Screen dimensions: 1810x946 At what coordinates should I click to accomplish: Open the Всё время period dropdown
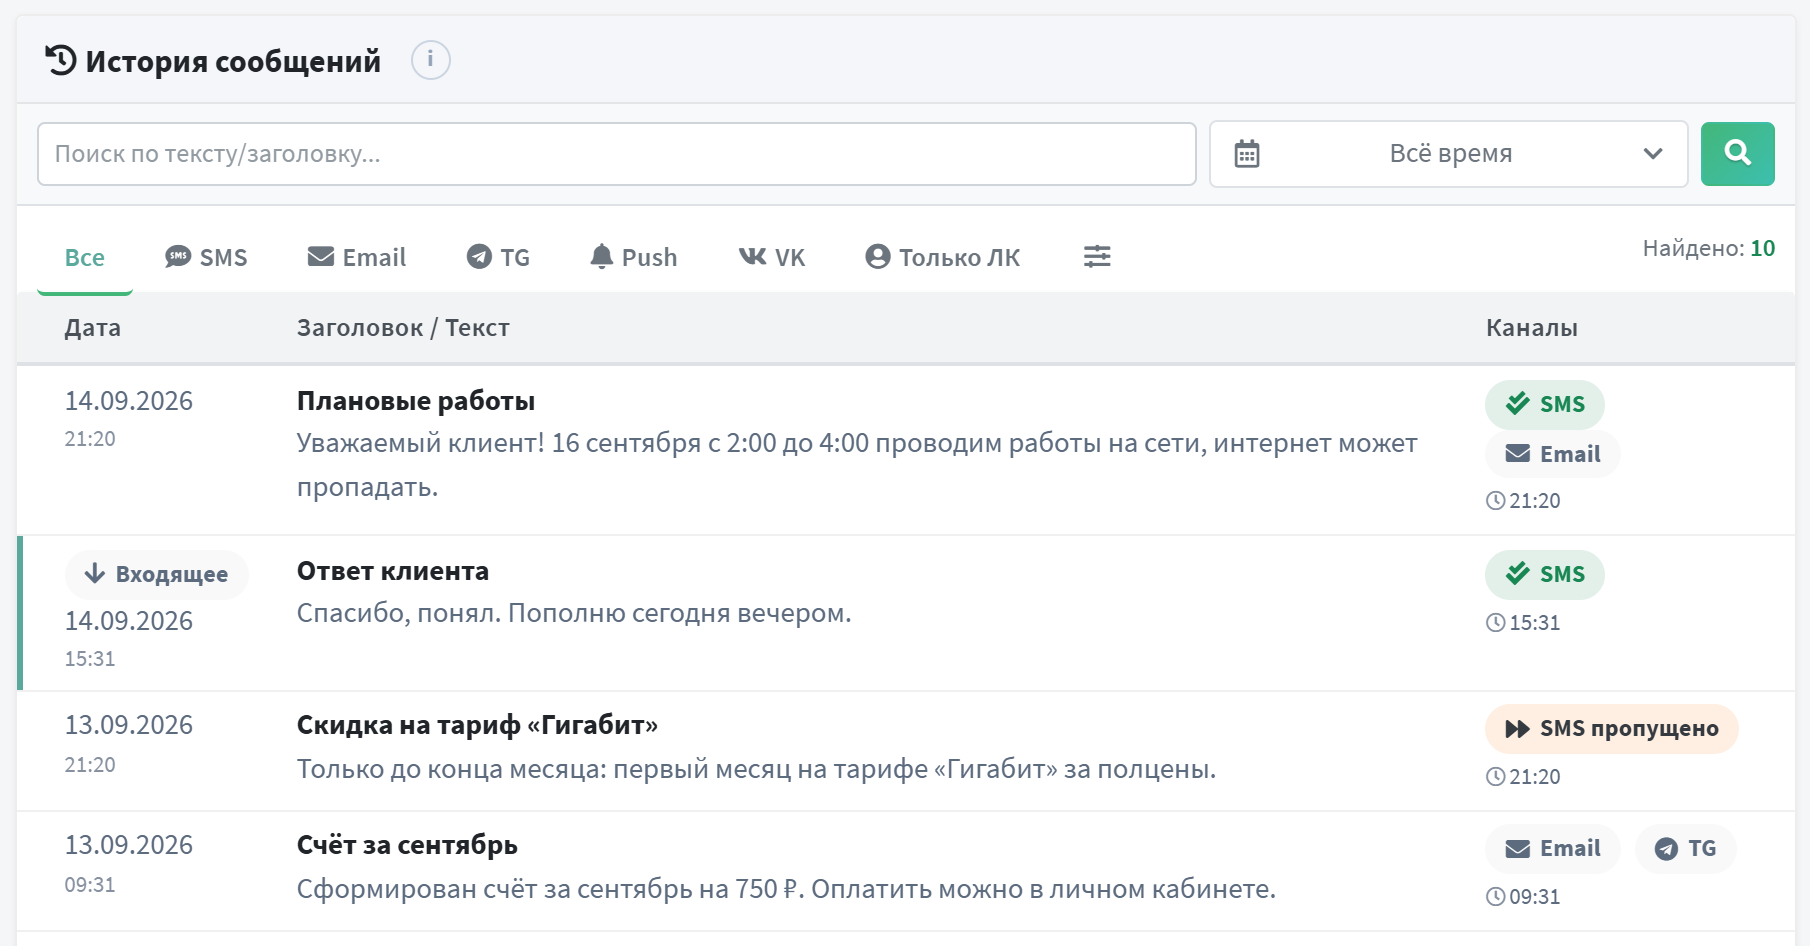coord(1448,154)
